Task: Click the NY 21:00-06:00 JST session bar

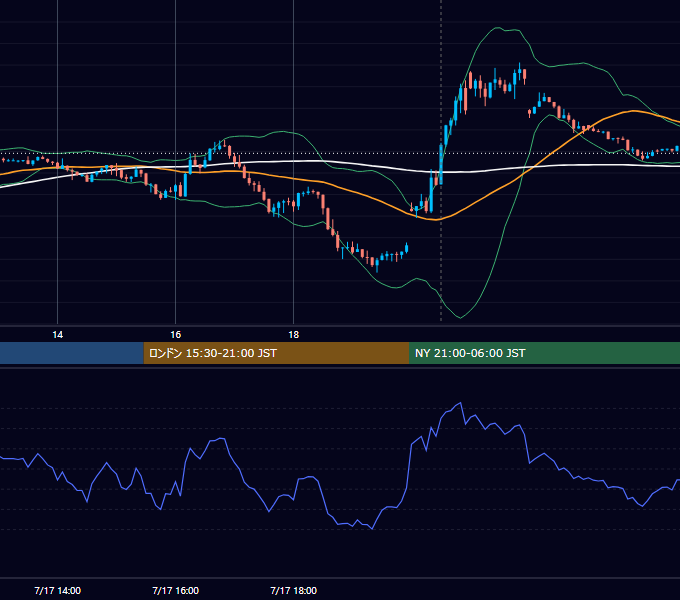Action: click(544, 353)
